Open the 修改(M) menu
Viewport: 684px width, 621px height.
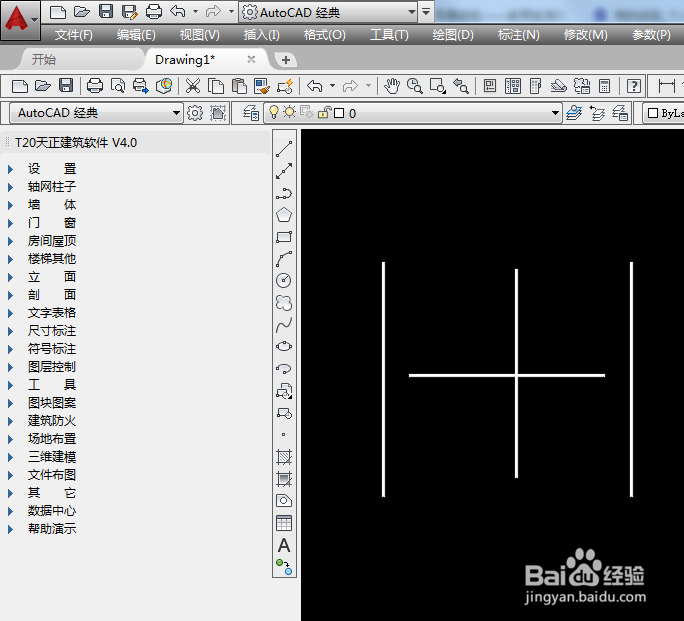pos(585,34)
